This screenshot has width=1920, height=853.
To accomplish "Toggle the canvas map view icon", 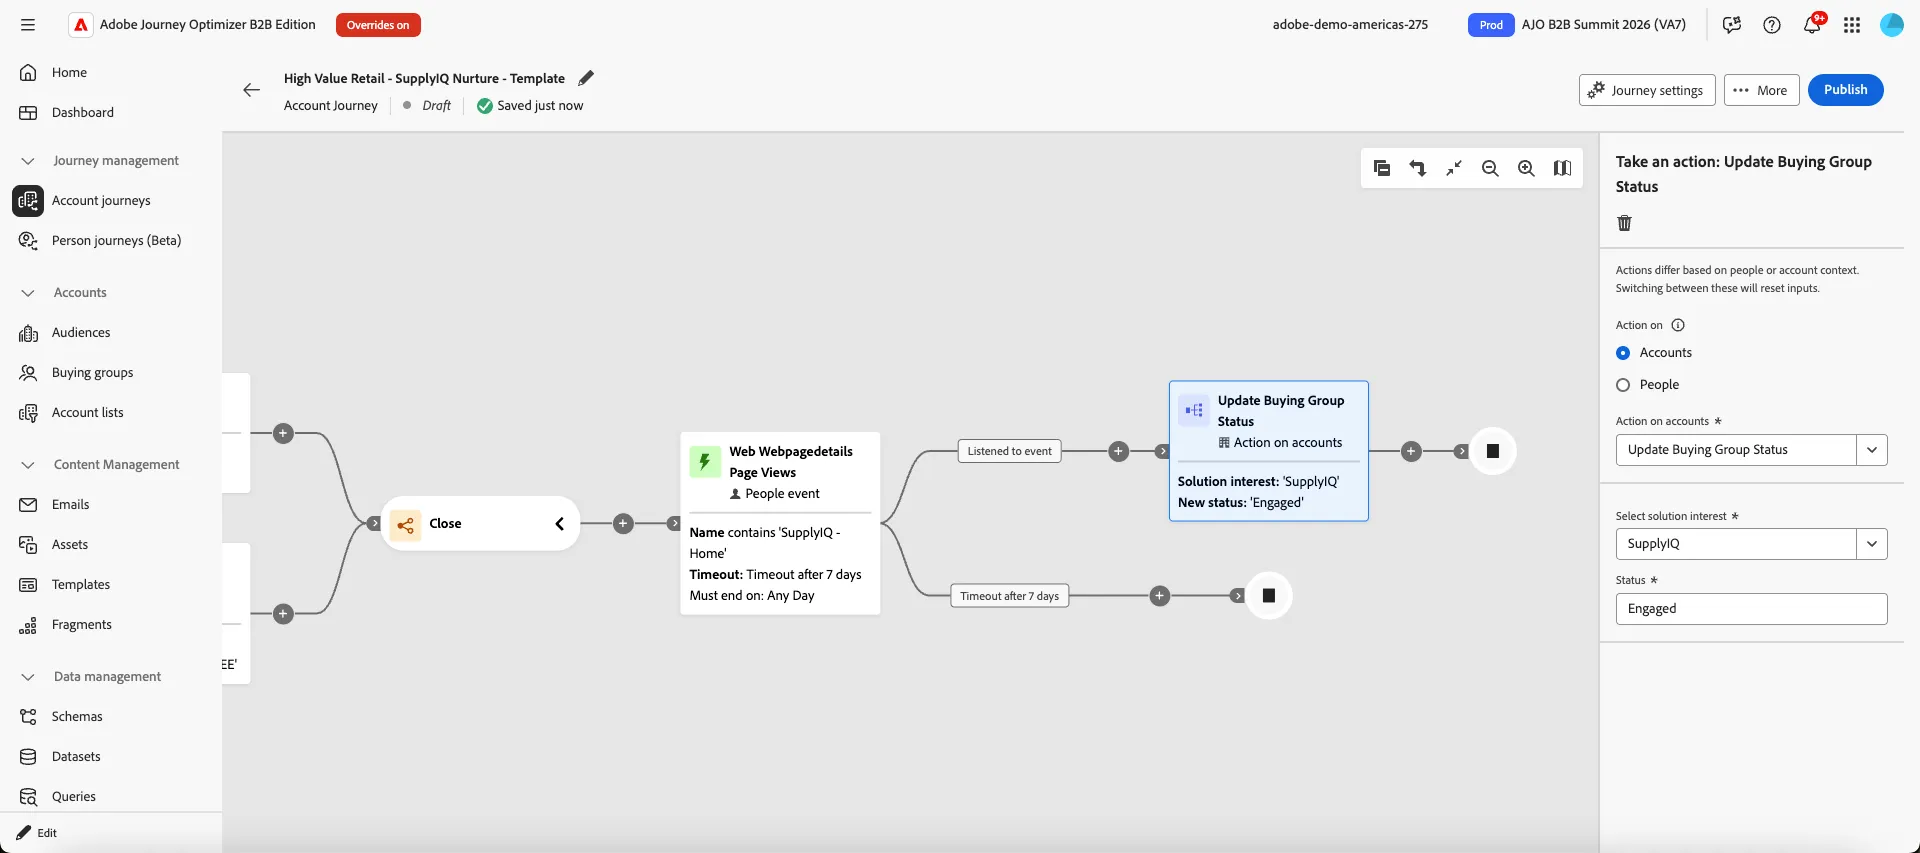I will 1562,168.
